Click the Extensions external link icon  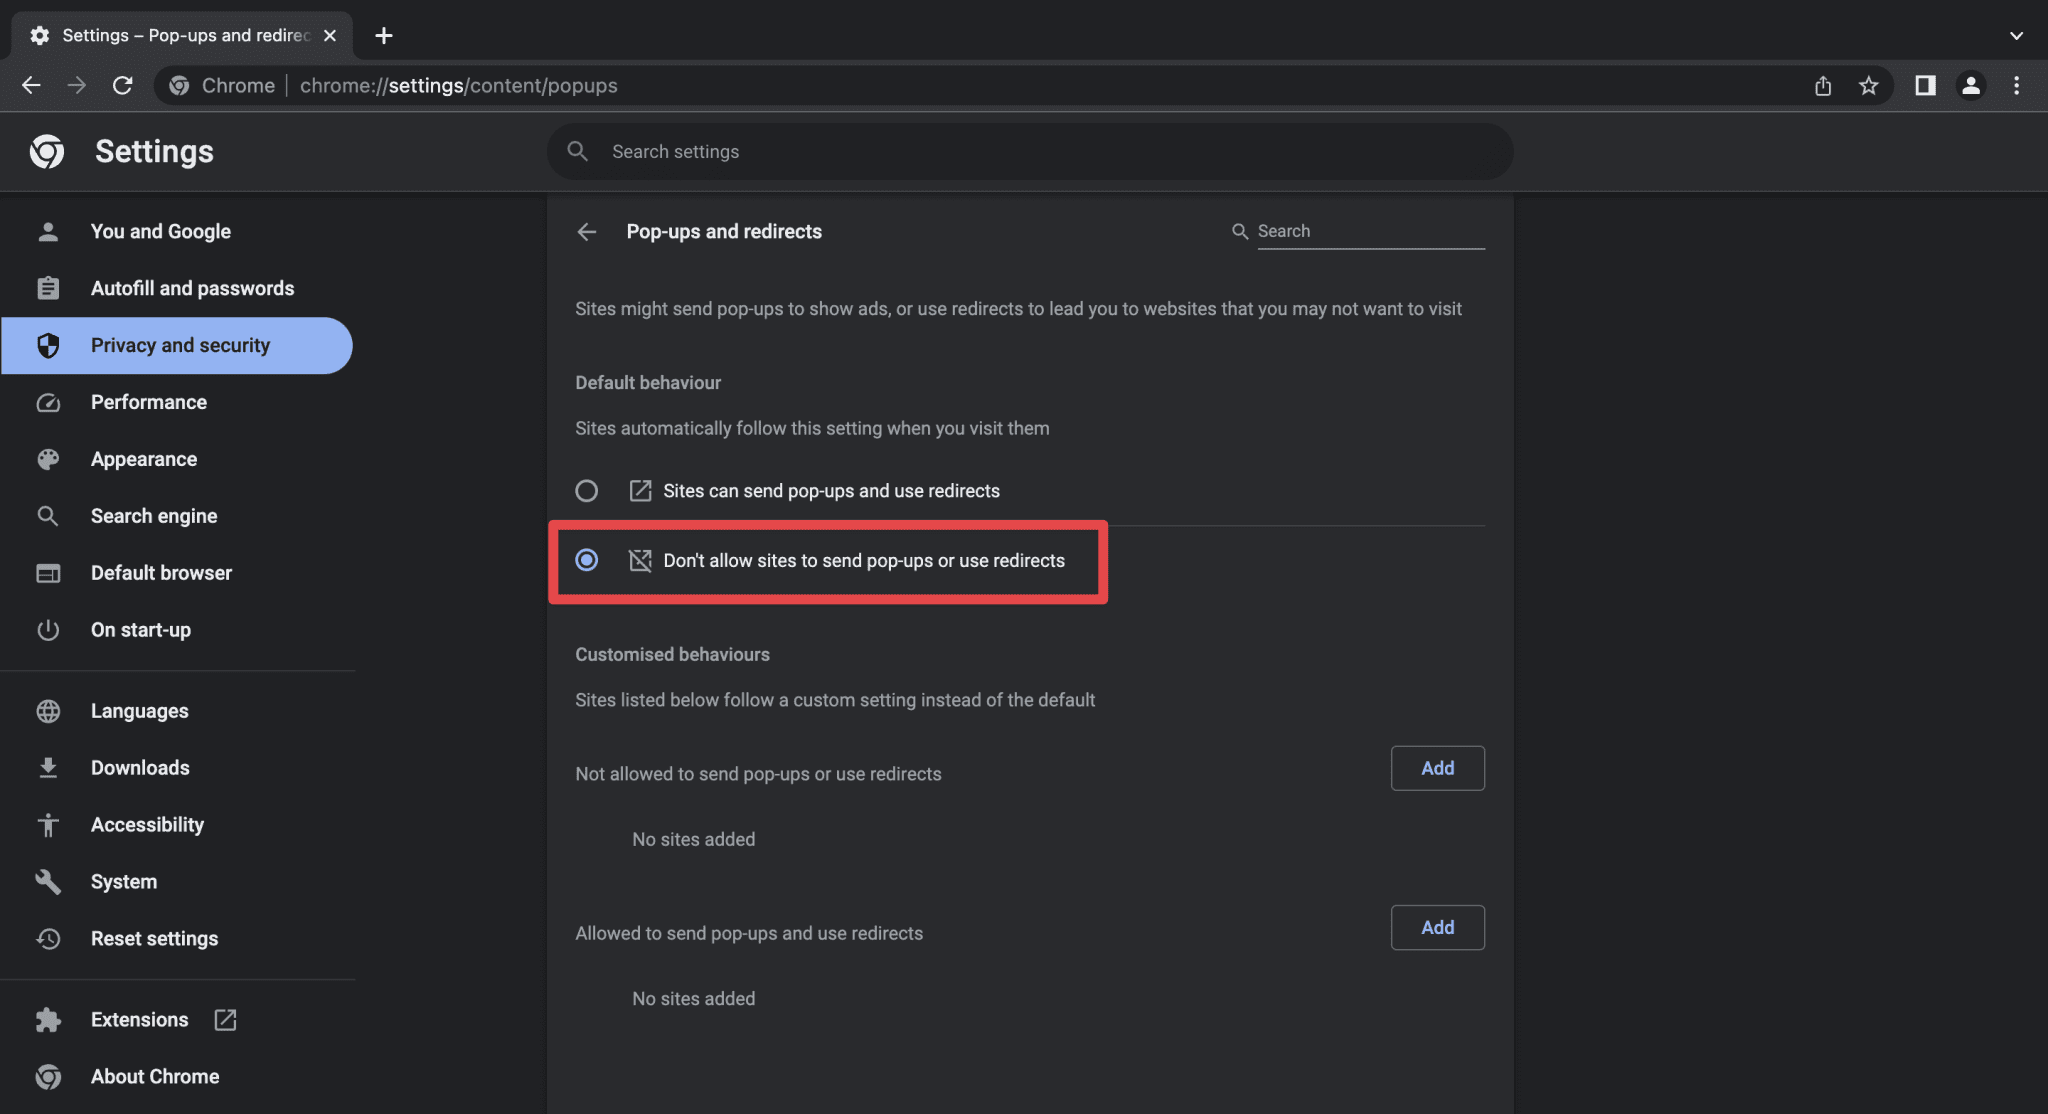pyautogui.click(x=226, y=1020)
